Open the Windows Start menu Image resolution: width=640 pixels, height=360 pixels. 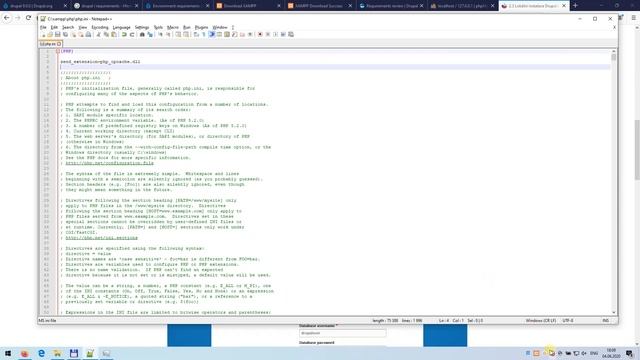tap(8, 353)
